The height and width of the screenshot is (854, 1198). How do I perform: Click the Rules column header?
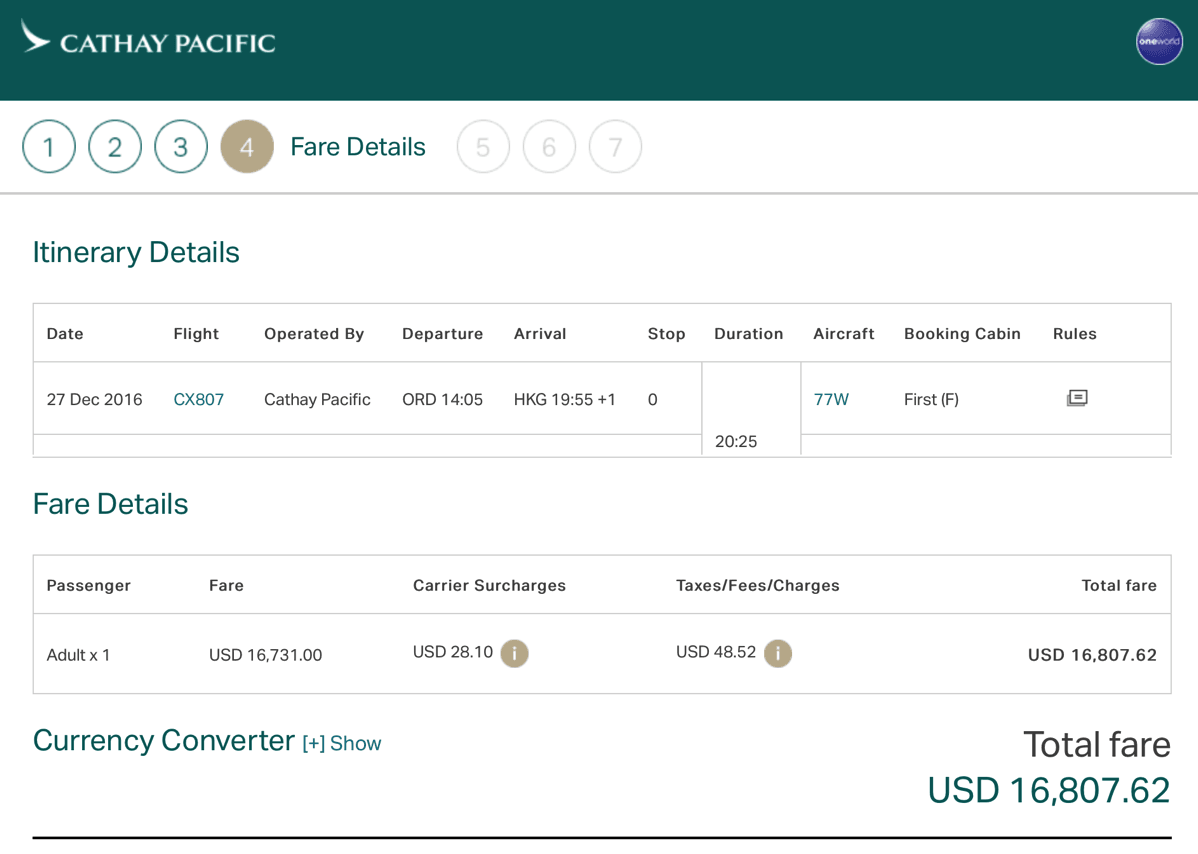[1074, 334]
